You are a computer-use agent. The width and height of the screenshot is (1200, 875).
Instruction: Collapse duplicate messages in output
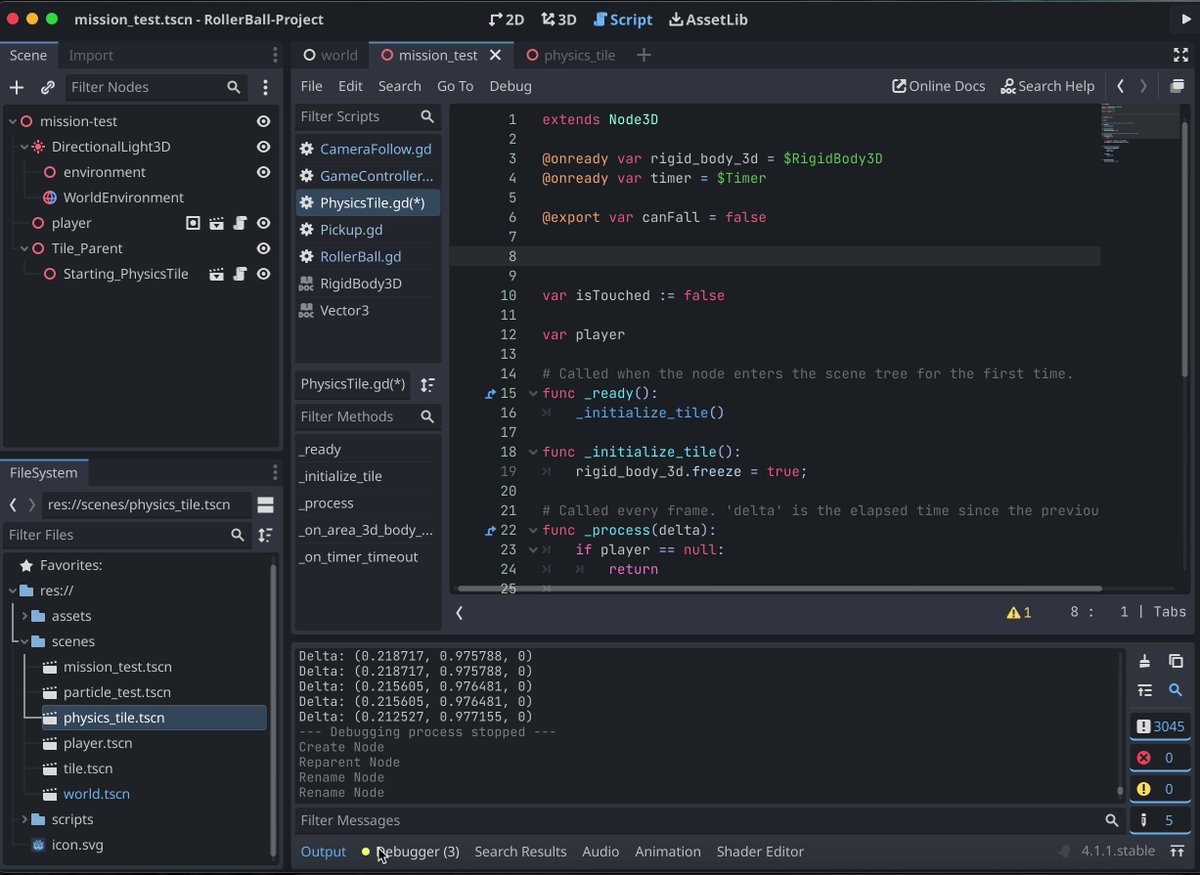[1145, 690]
